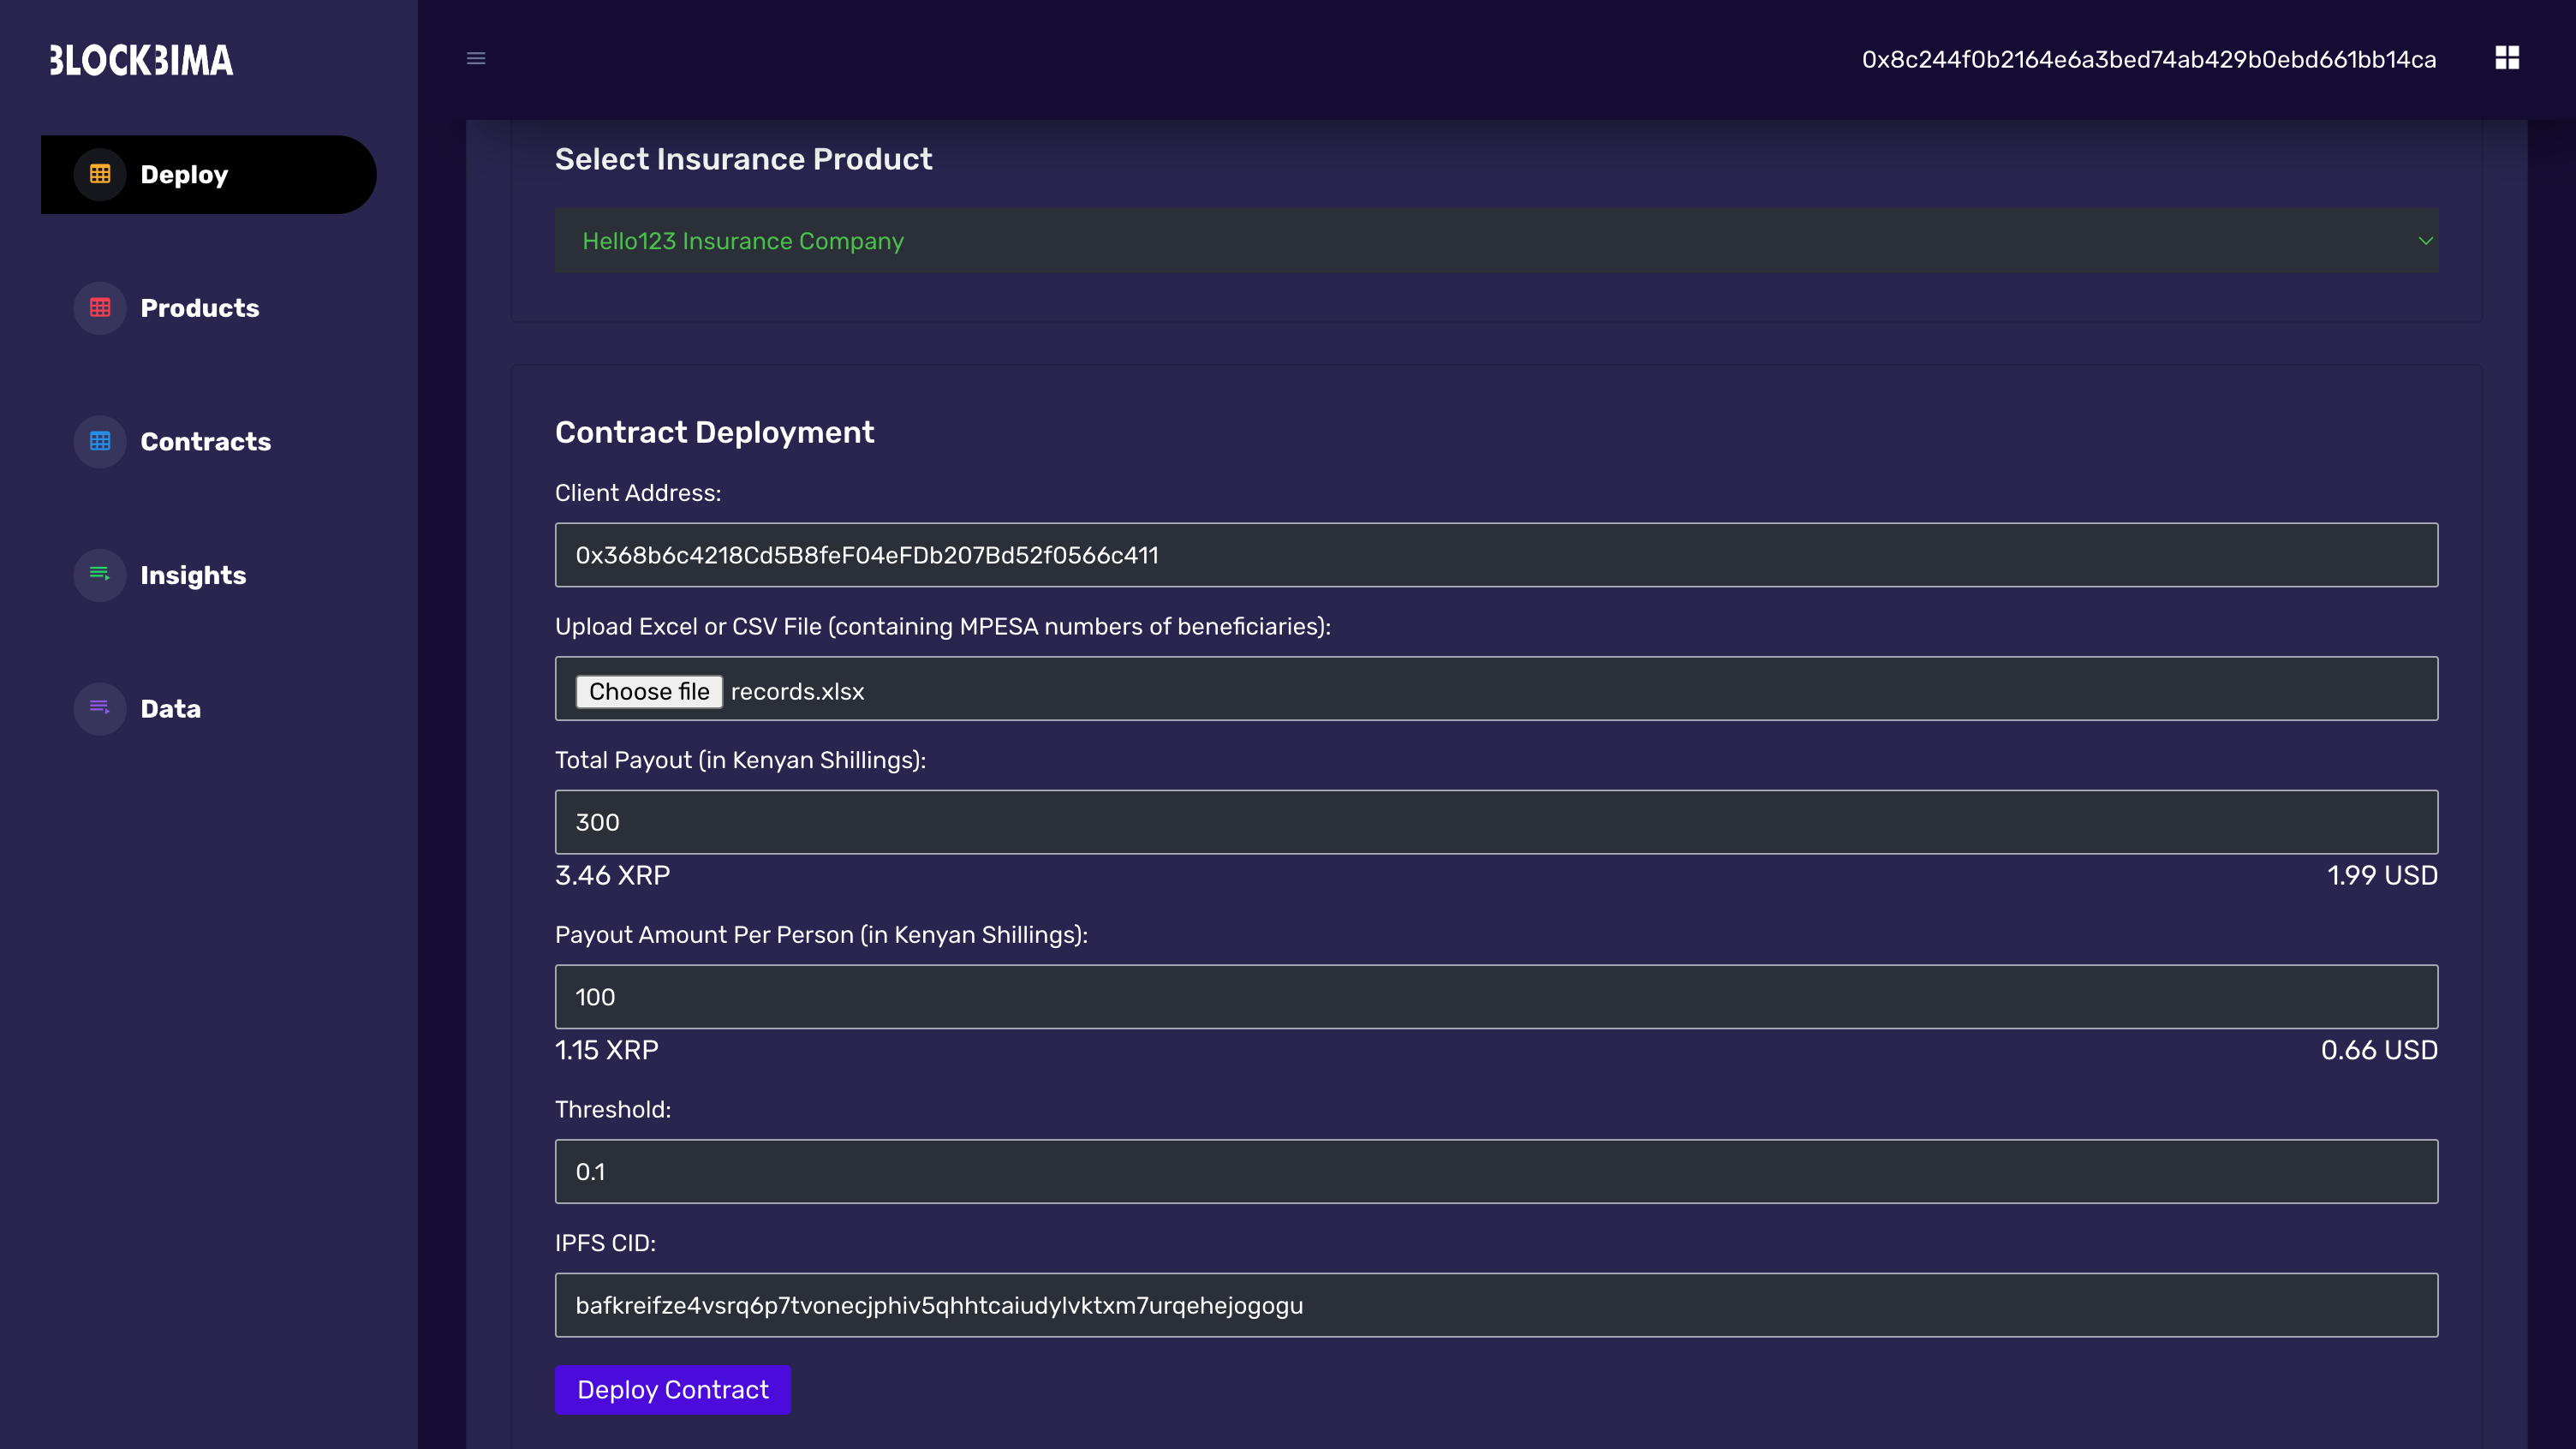Click the orange Deploy sidebar icon
This screenshot has width=2576, height=1449.
pyautogui.click(x=100, y=174)
